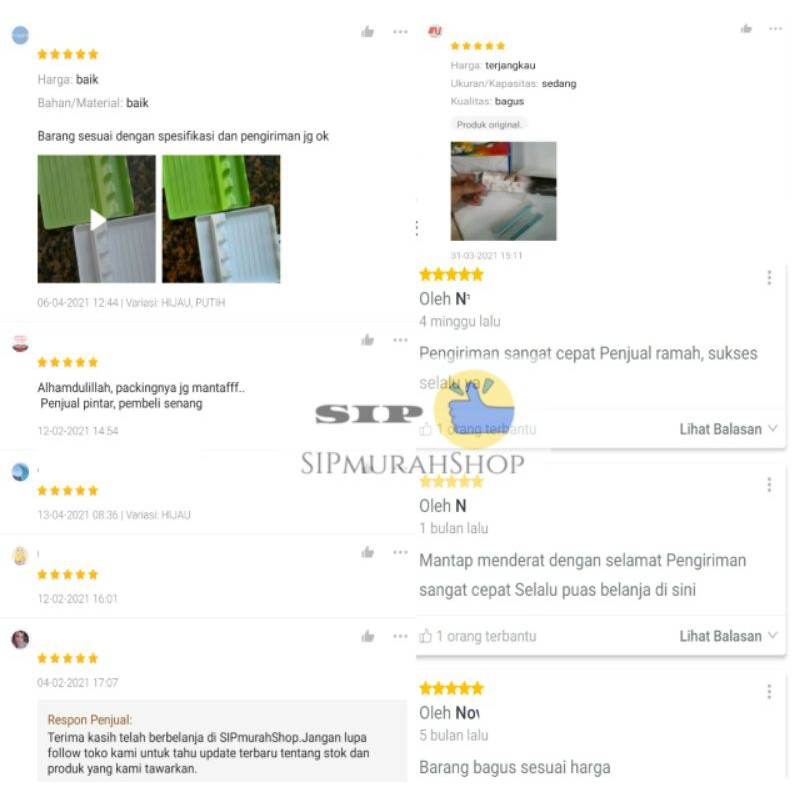Toggle like on the 04-02-2021 review
The width and height of the screenshot is (800, 800).
[367, 636]
